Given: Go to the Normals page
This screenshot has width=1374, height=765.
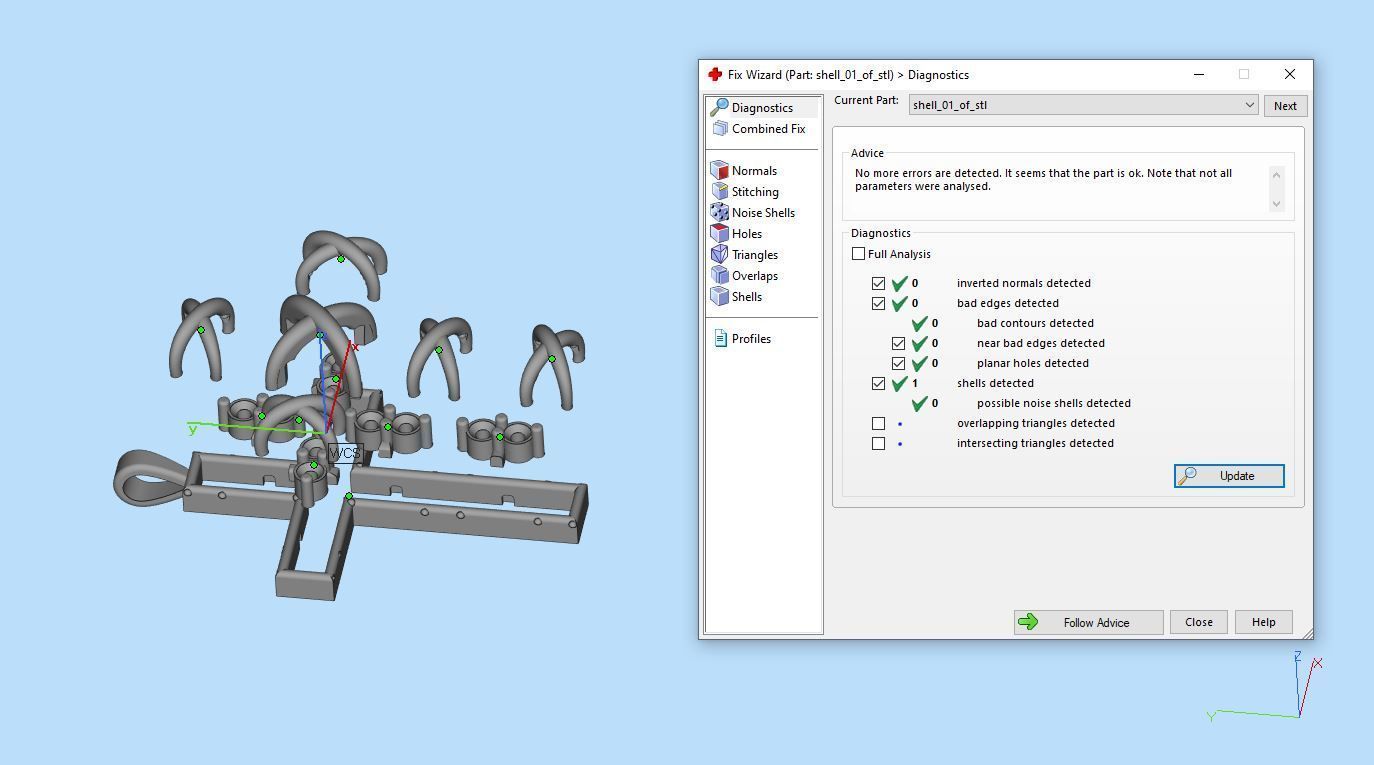Looking at the screenshot, I should [754, 170].
